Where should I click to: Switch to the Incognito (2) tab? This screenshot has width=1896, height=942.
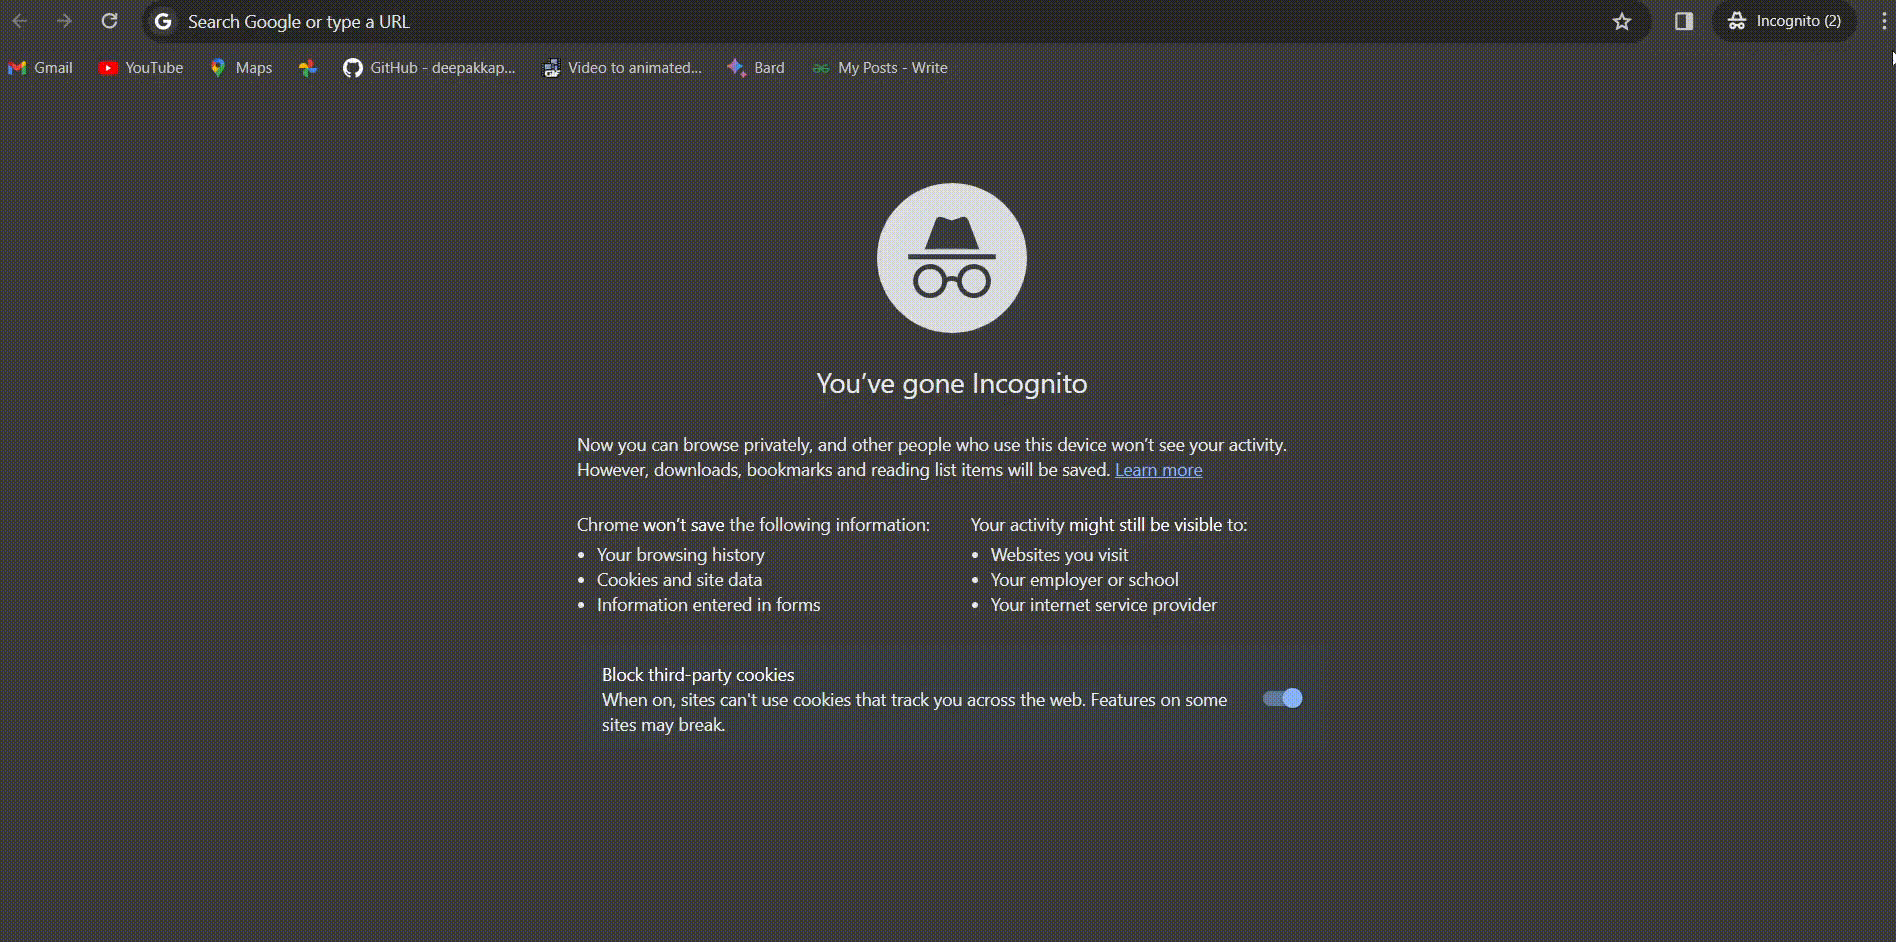(x=1784, y=21)
